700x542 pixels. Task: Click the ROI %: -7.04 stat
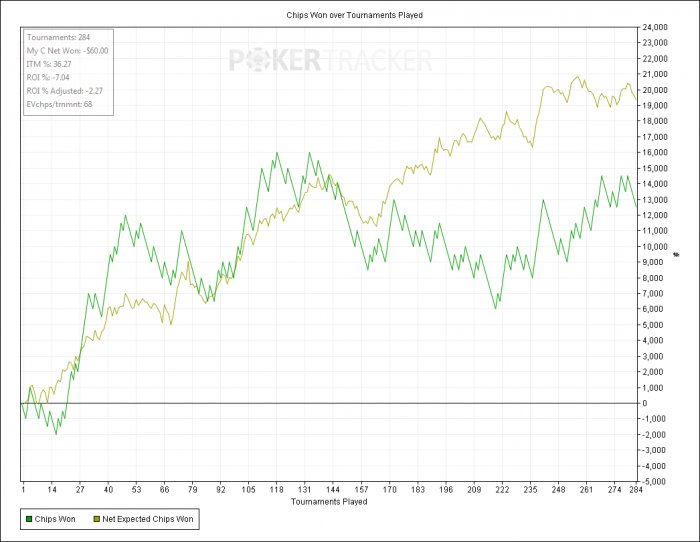click(48, 78)
